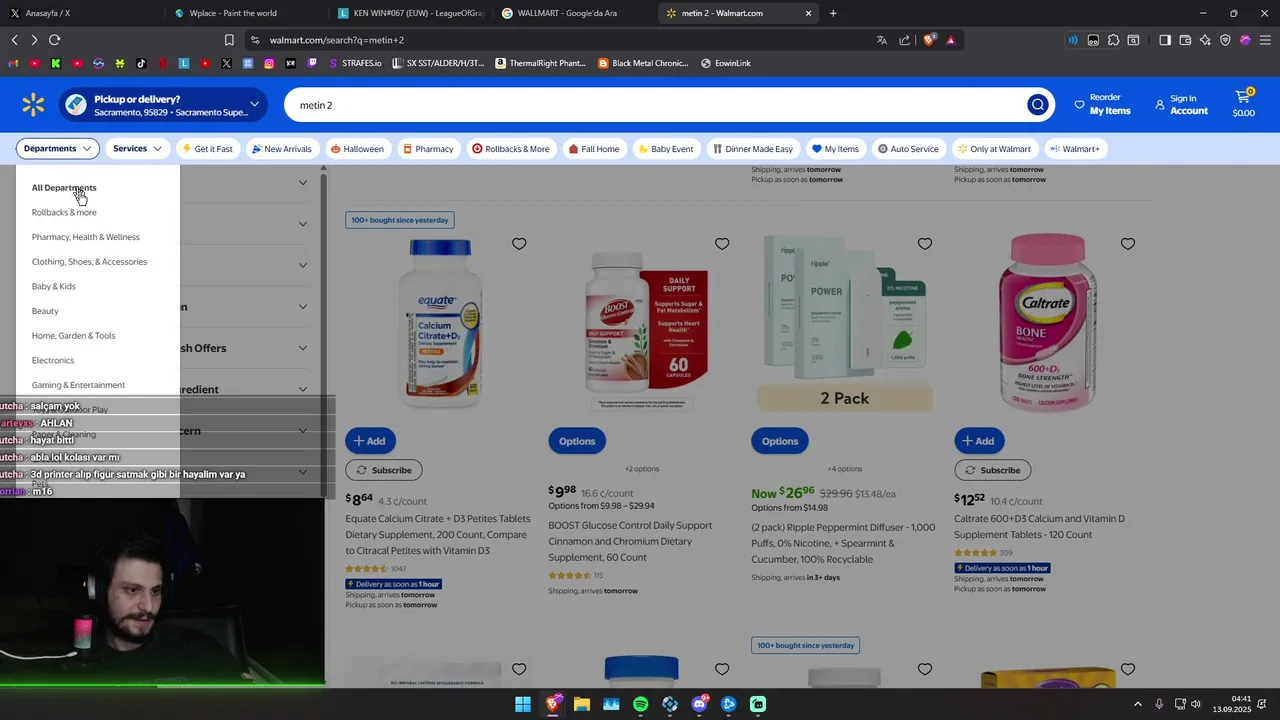Click the blue search magnifier button
The width and height of the screenshot is (1280, 720).
tap(1038, 105)
